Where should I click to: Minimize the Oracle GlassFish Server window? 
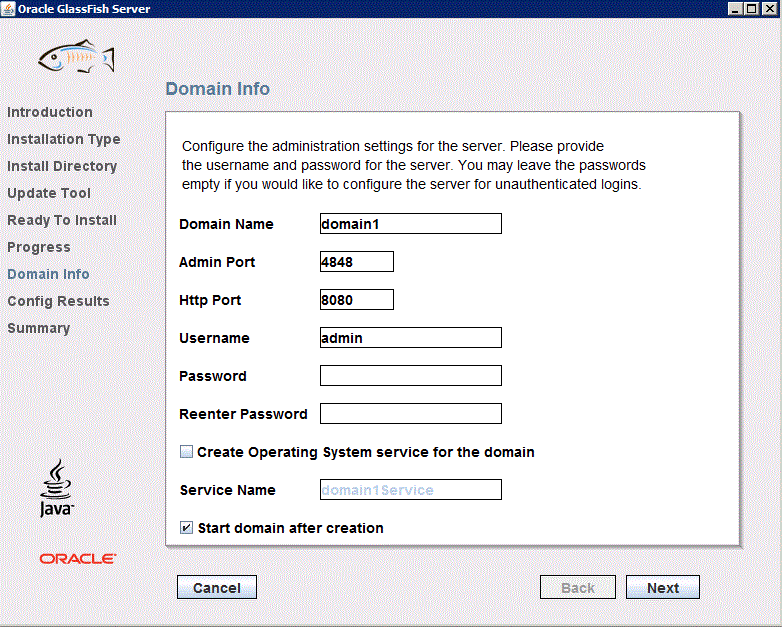pos(735,8)
